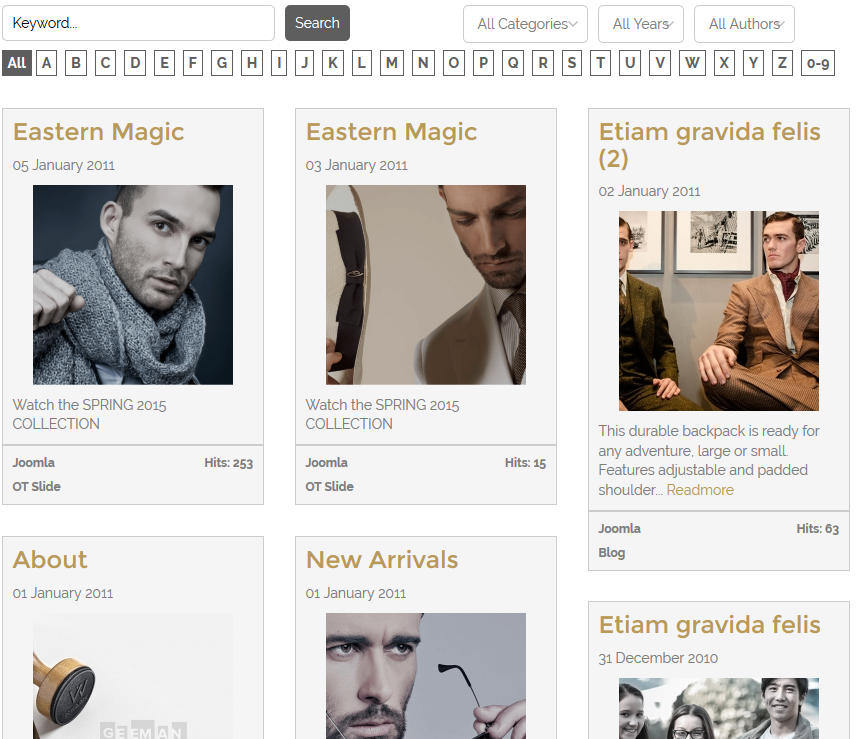
Task: Filter articles by letter A
Action: (x=47, y=63)
